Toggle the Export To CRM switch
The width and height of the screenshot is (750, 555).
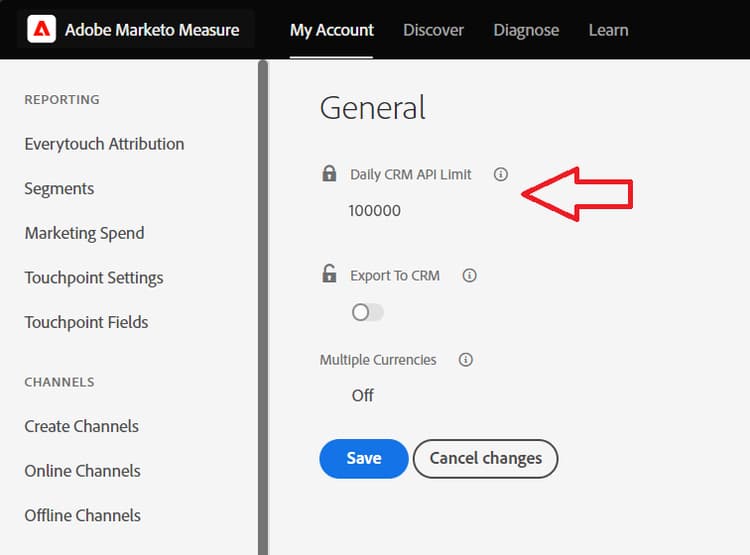367,313
